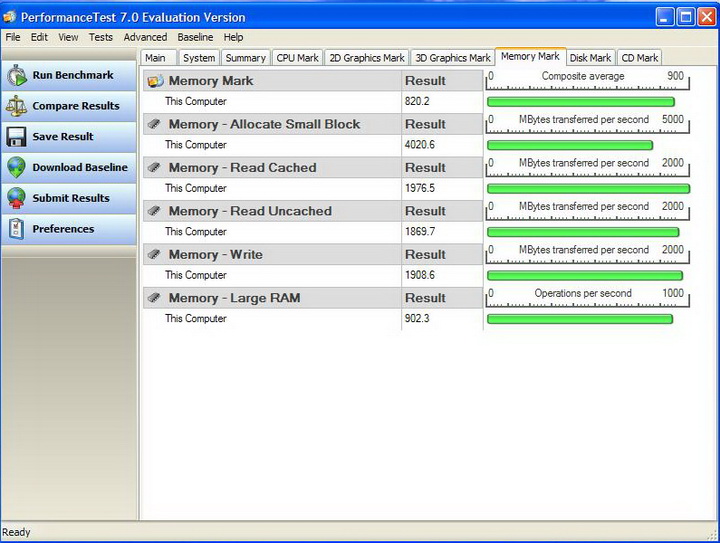Click the Memory - Write heading

coord(216,255)
